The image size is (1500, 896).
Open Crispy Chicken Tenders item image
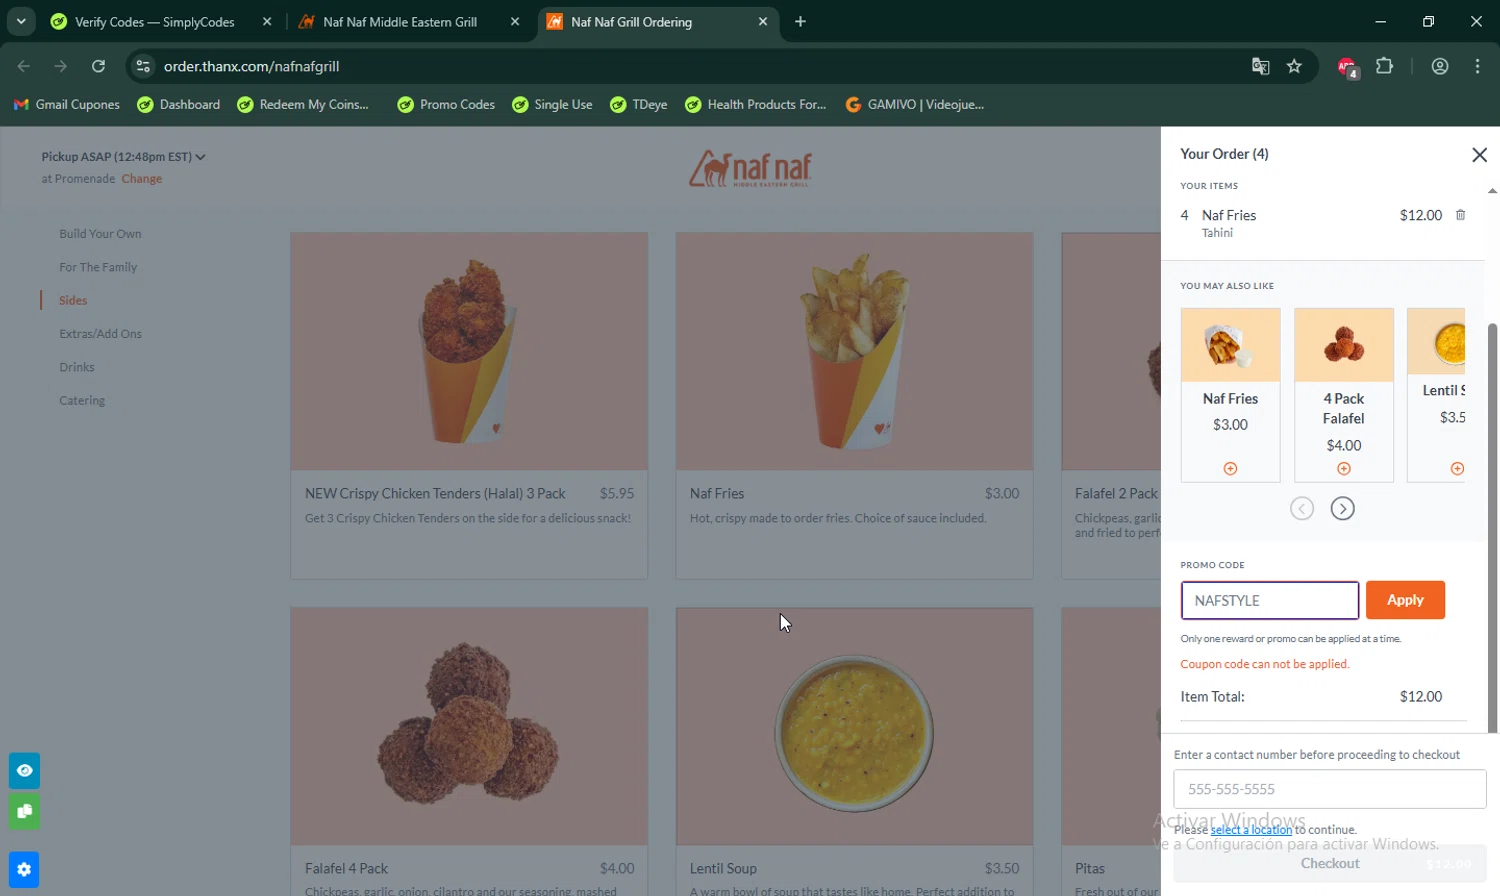[x=469, y=351]
